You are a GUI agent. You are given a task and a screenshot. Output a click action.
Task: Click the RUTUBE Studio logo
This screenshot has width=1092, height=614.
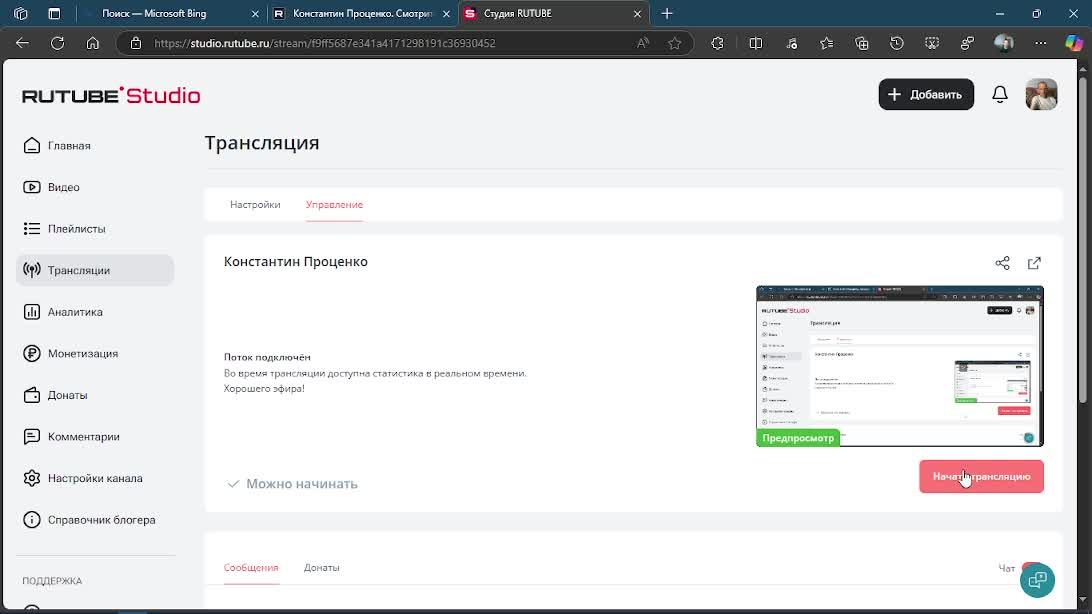click(x=111, y=95)
